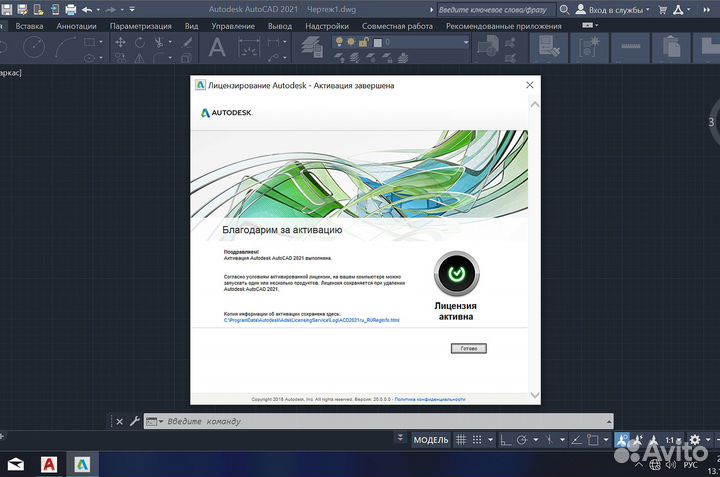Click the Готово button in the dialog
720x477 pixels.
[x=468, y=348]
